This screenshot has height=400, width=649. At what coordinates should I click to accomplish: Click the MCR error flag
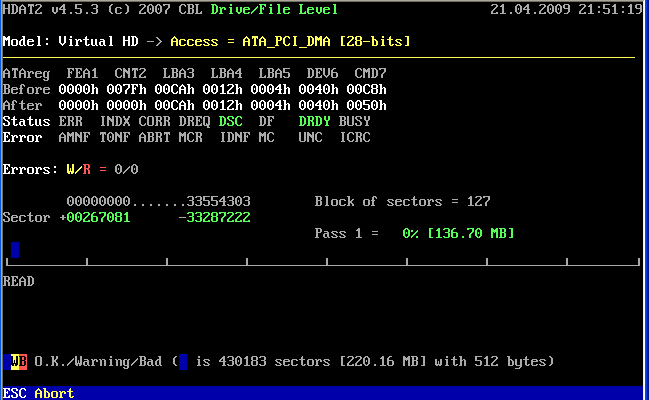coord(190,137)
